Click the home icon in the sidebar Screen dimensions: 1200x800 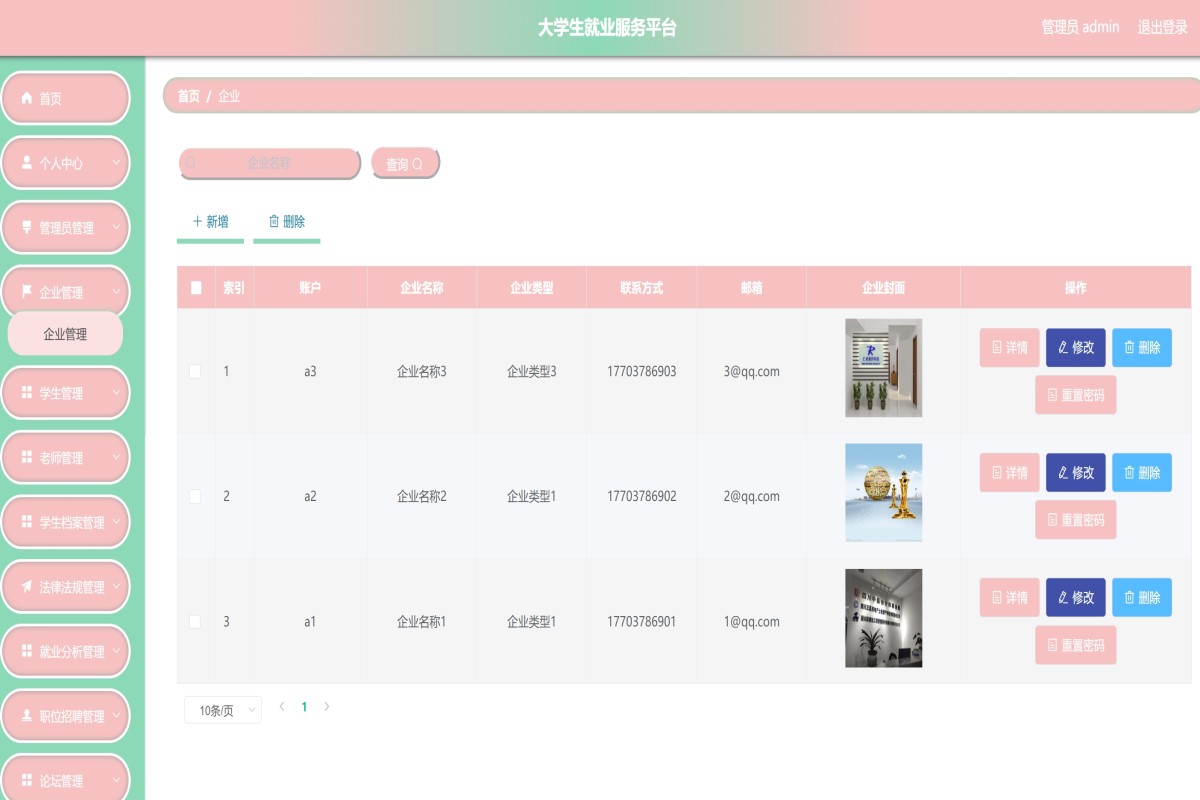(27, 99)
